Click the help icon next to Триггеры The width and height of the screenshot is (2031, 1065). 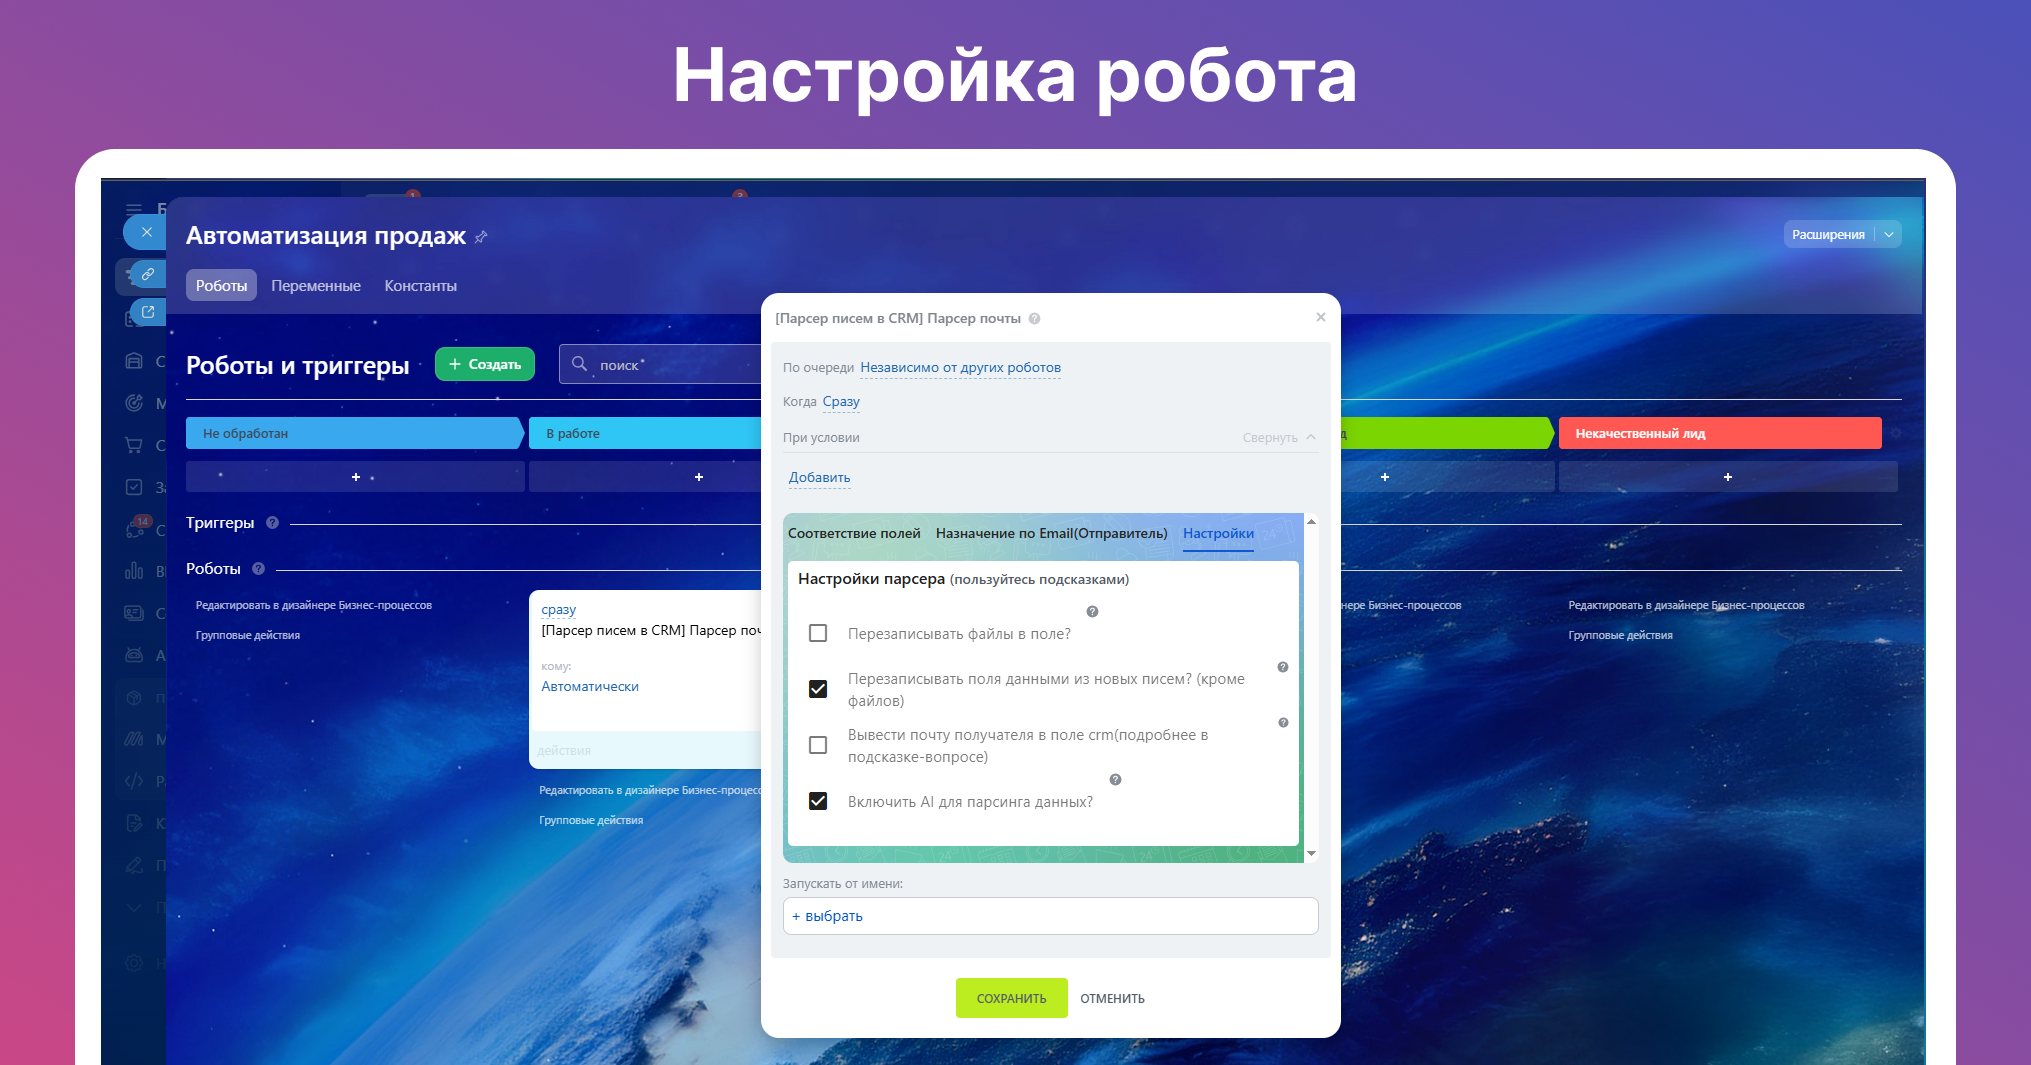(272, 523)
